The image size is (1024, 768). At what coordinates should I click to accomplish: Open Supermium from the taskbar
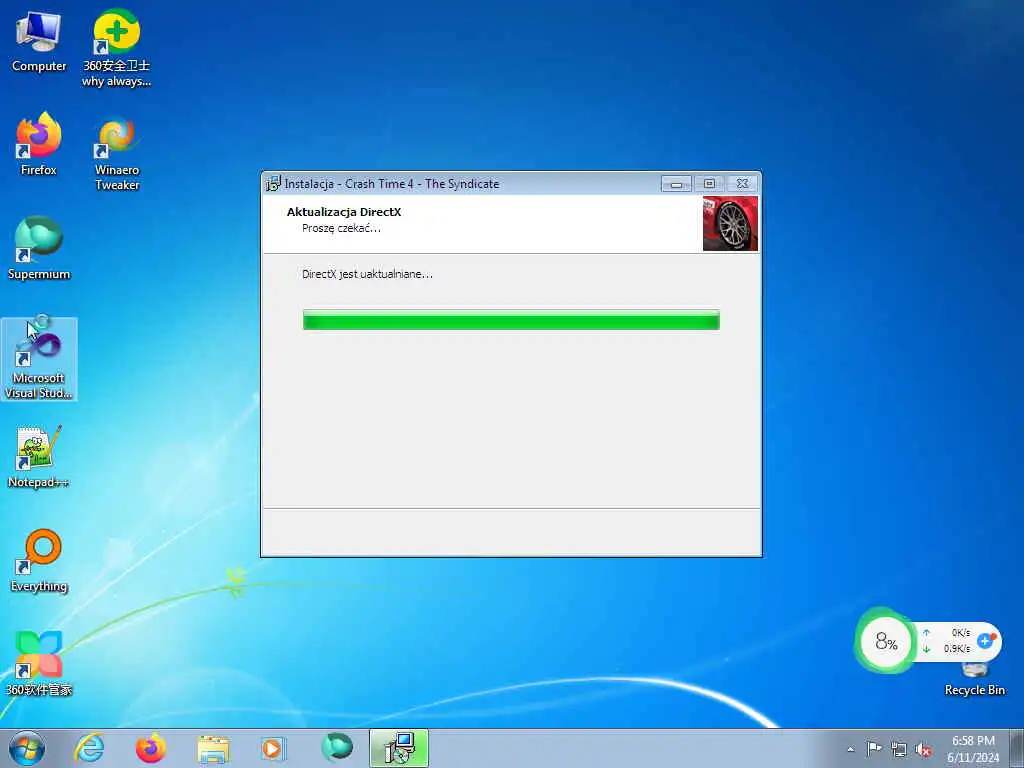tap(336, 748)
